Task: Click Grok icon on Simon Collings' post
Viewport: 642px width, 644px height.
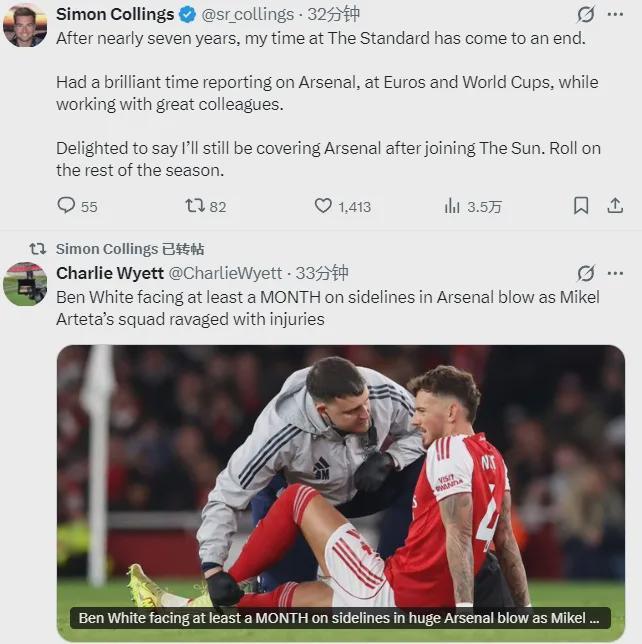Action: pyautogui.click(x=586, y=15)
